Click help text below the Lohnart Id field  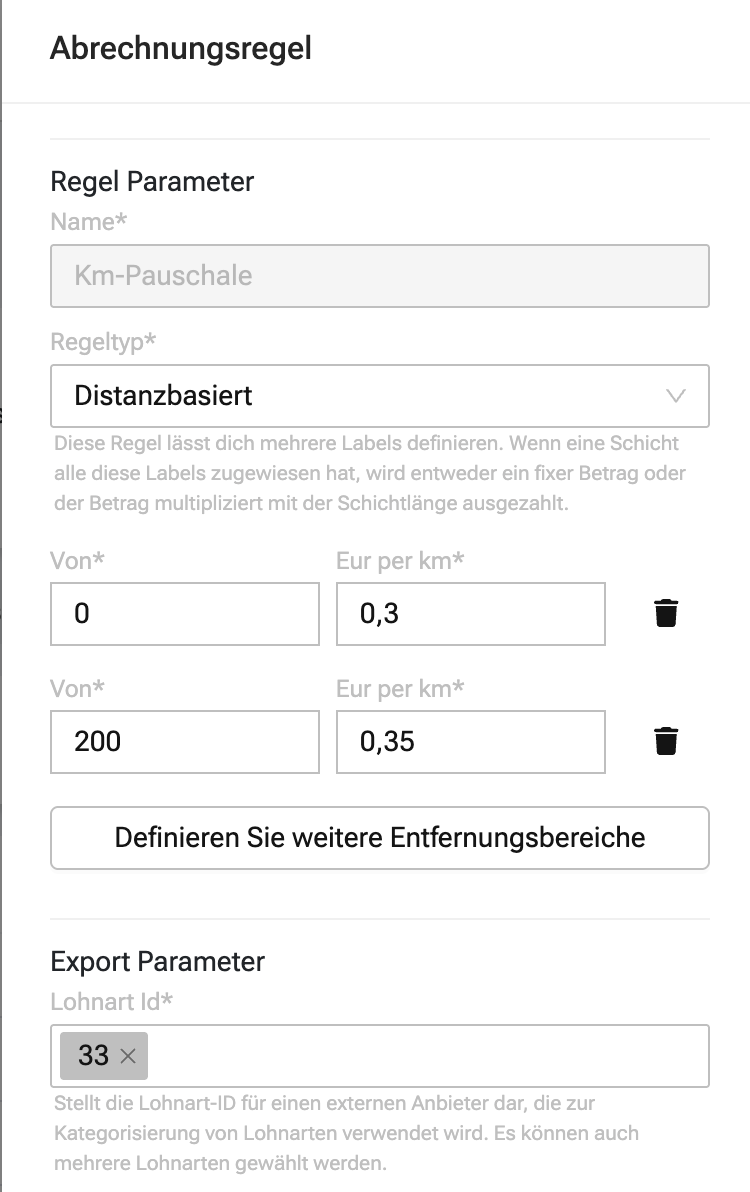tap(347, 1133)
